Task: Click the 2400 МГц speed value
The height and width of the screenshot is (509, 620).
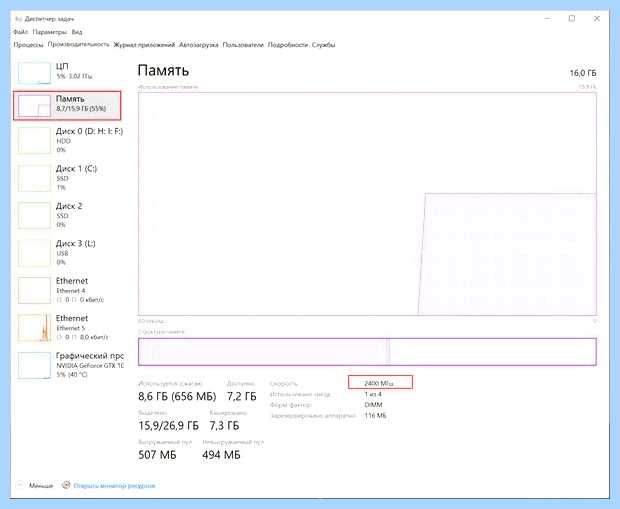Action: [379, 383]
